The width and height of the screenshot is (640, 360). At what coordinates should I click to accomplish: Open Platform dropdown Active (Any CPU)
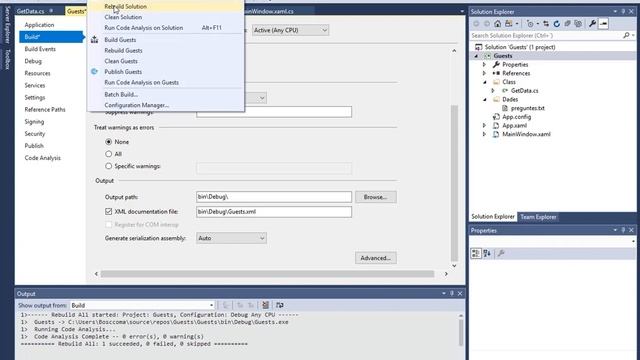pos(290,30)
